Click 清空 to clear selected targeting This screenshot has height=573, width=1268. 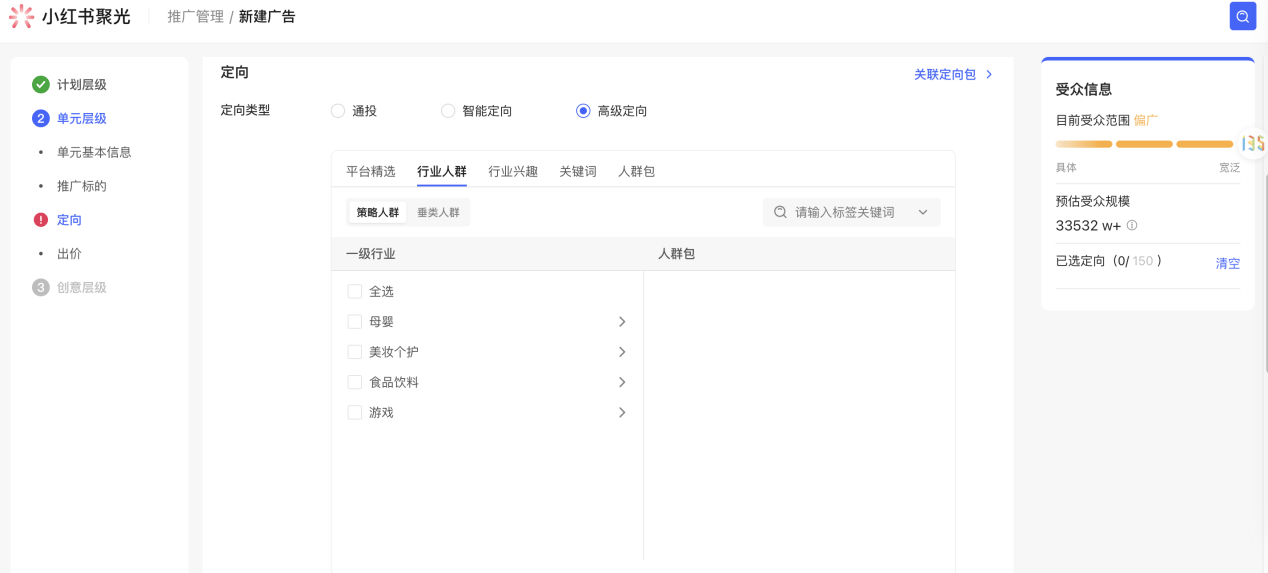[x=1228, y=264]
